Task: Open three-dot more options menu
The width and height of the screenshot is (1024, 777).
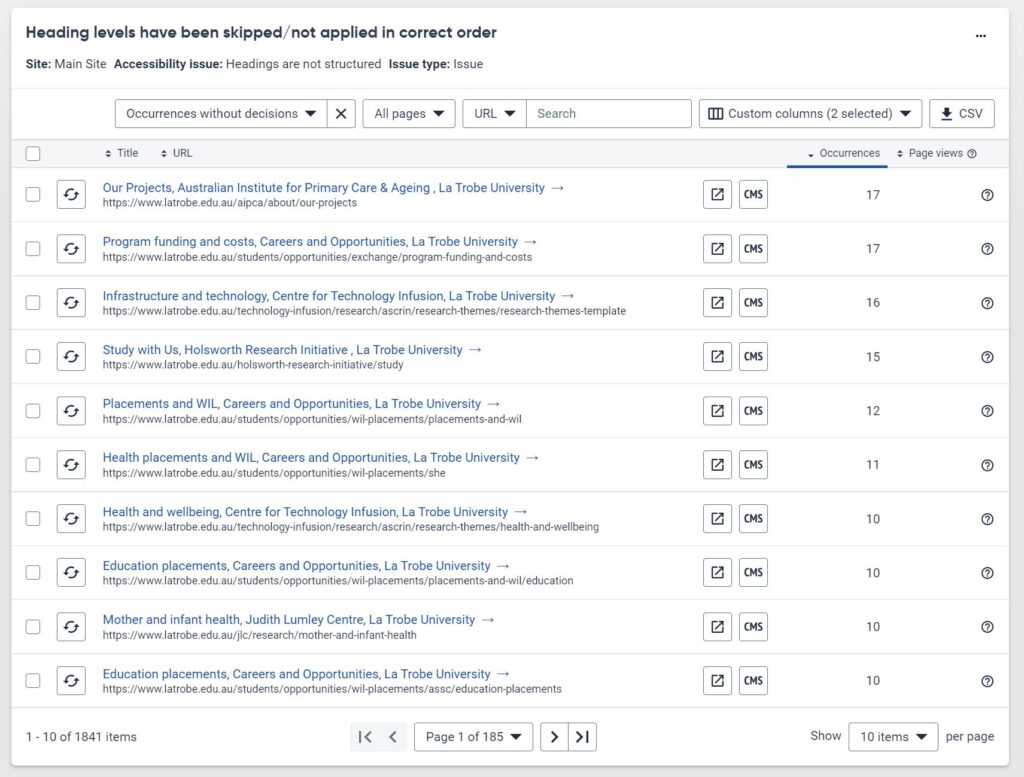Action: pos(981,35)
